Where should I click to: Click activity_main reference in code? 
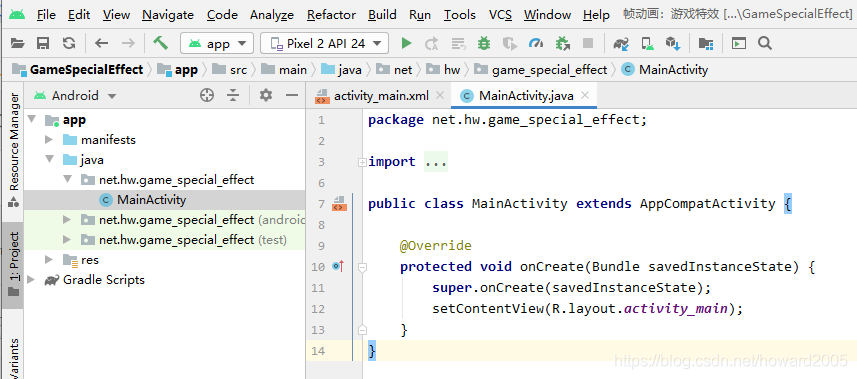tap(676, 308)
